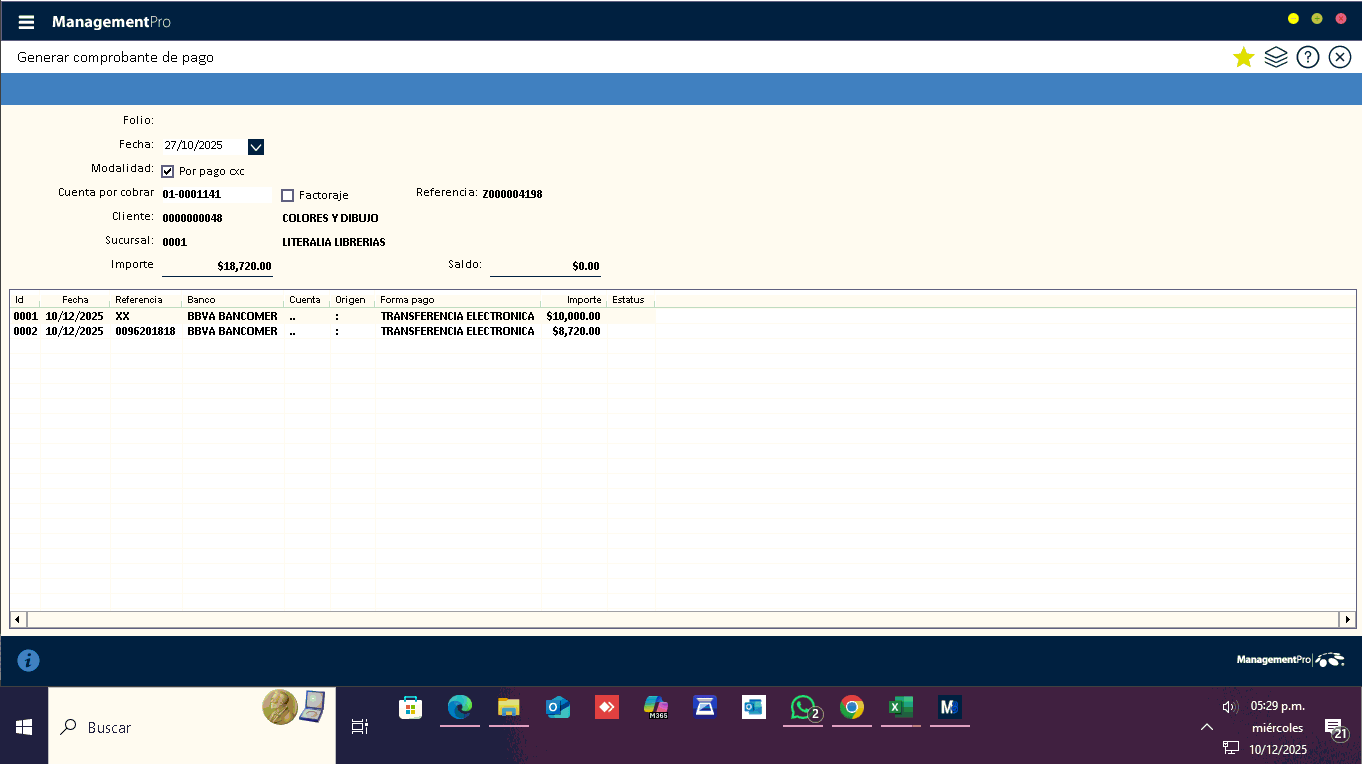Uncheck the Por pago cxc checkbox
Image resolution: width=1362 pixels, height=764 pixels.
[168, 171]
